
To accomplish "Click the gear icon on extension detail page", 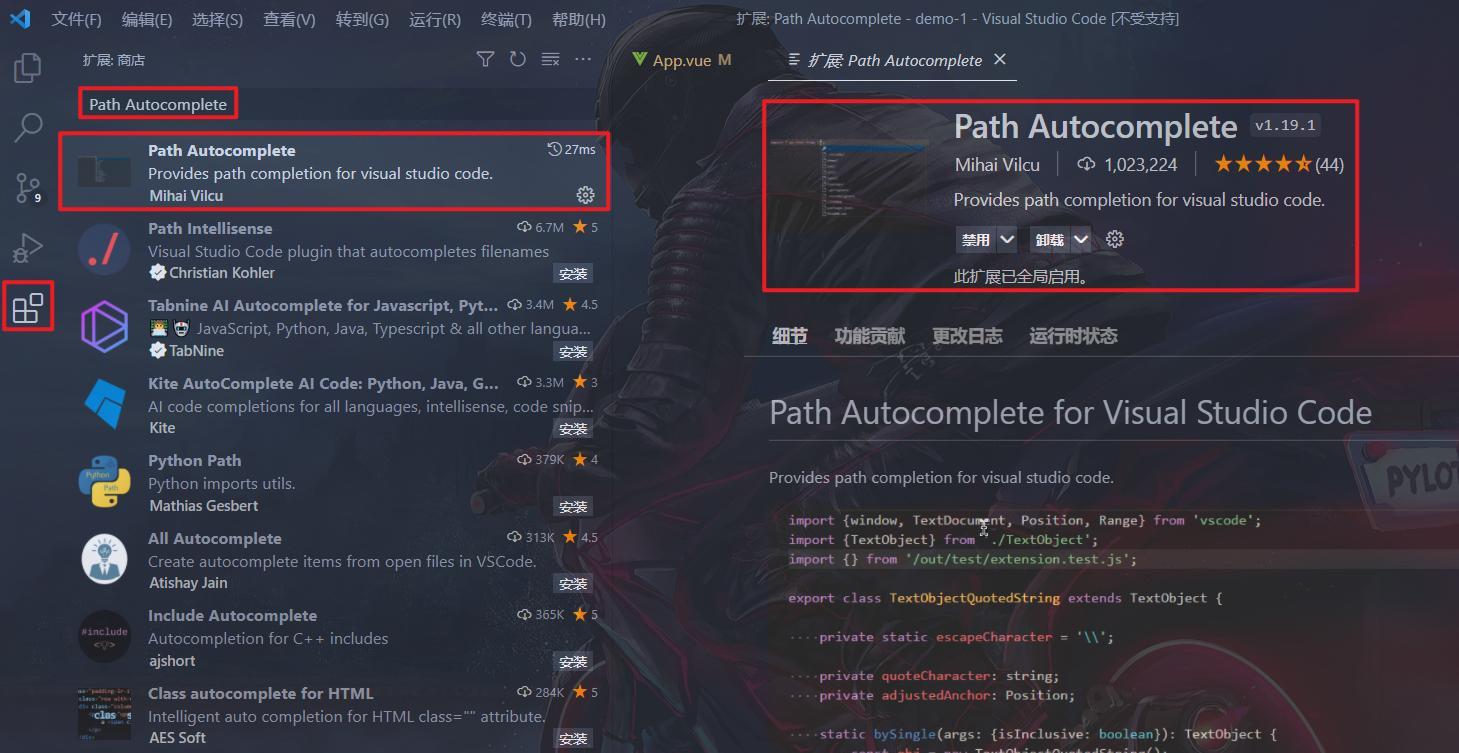I will 1114,239.
